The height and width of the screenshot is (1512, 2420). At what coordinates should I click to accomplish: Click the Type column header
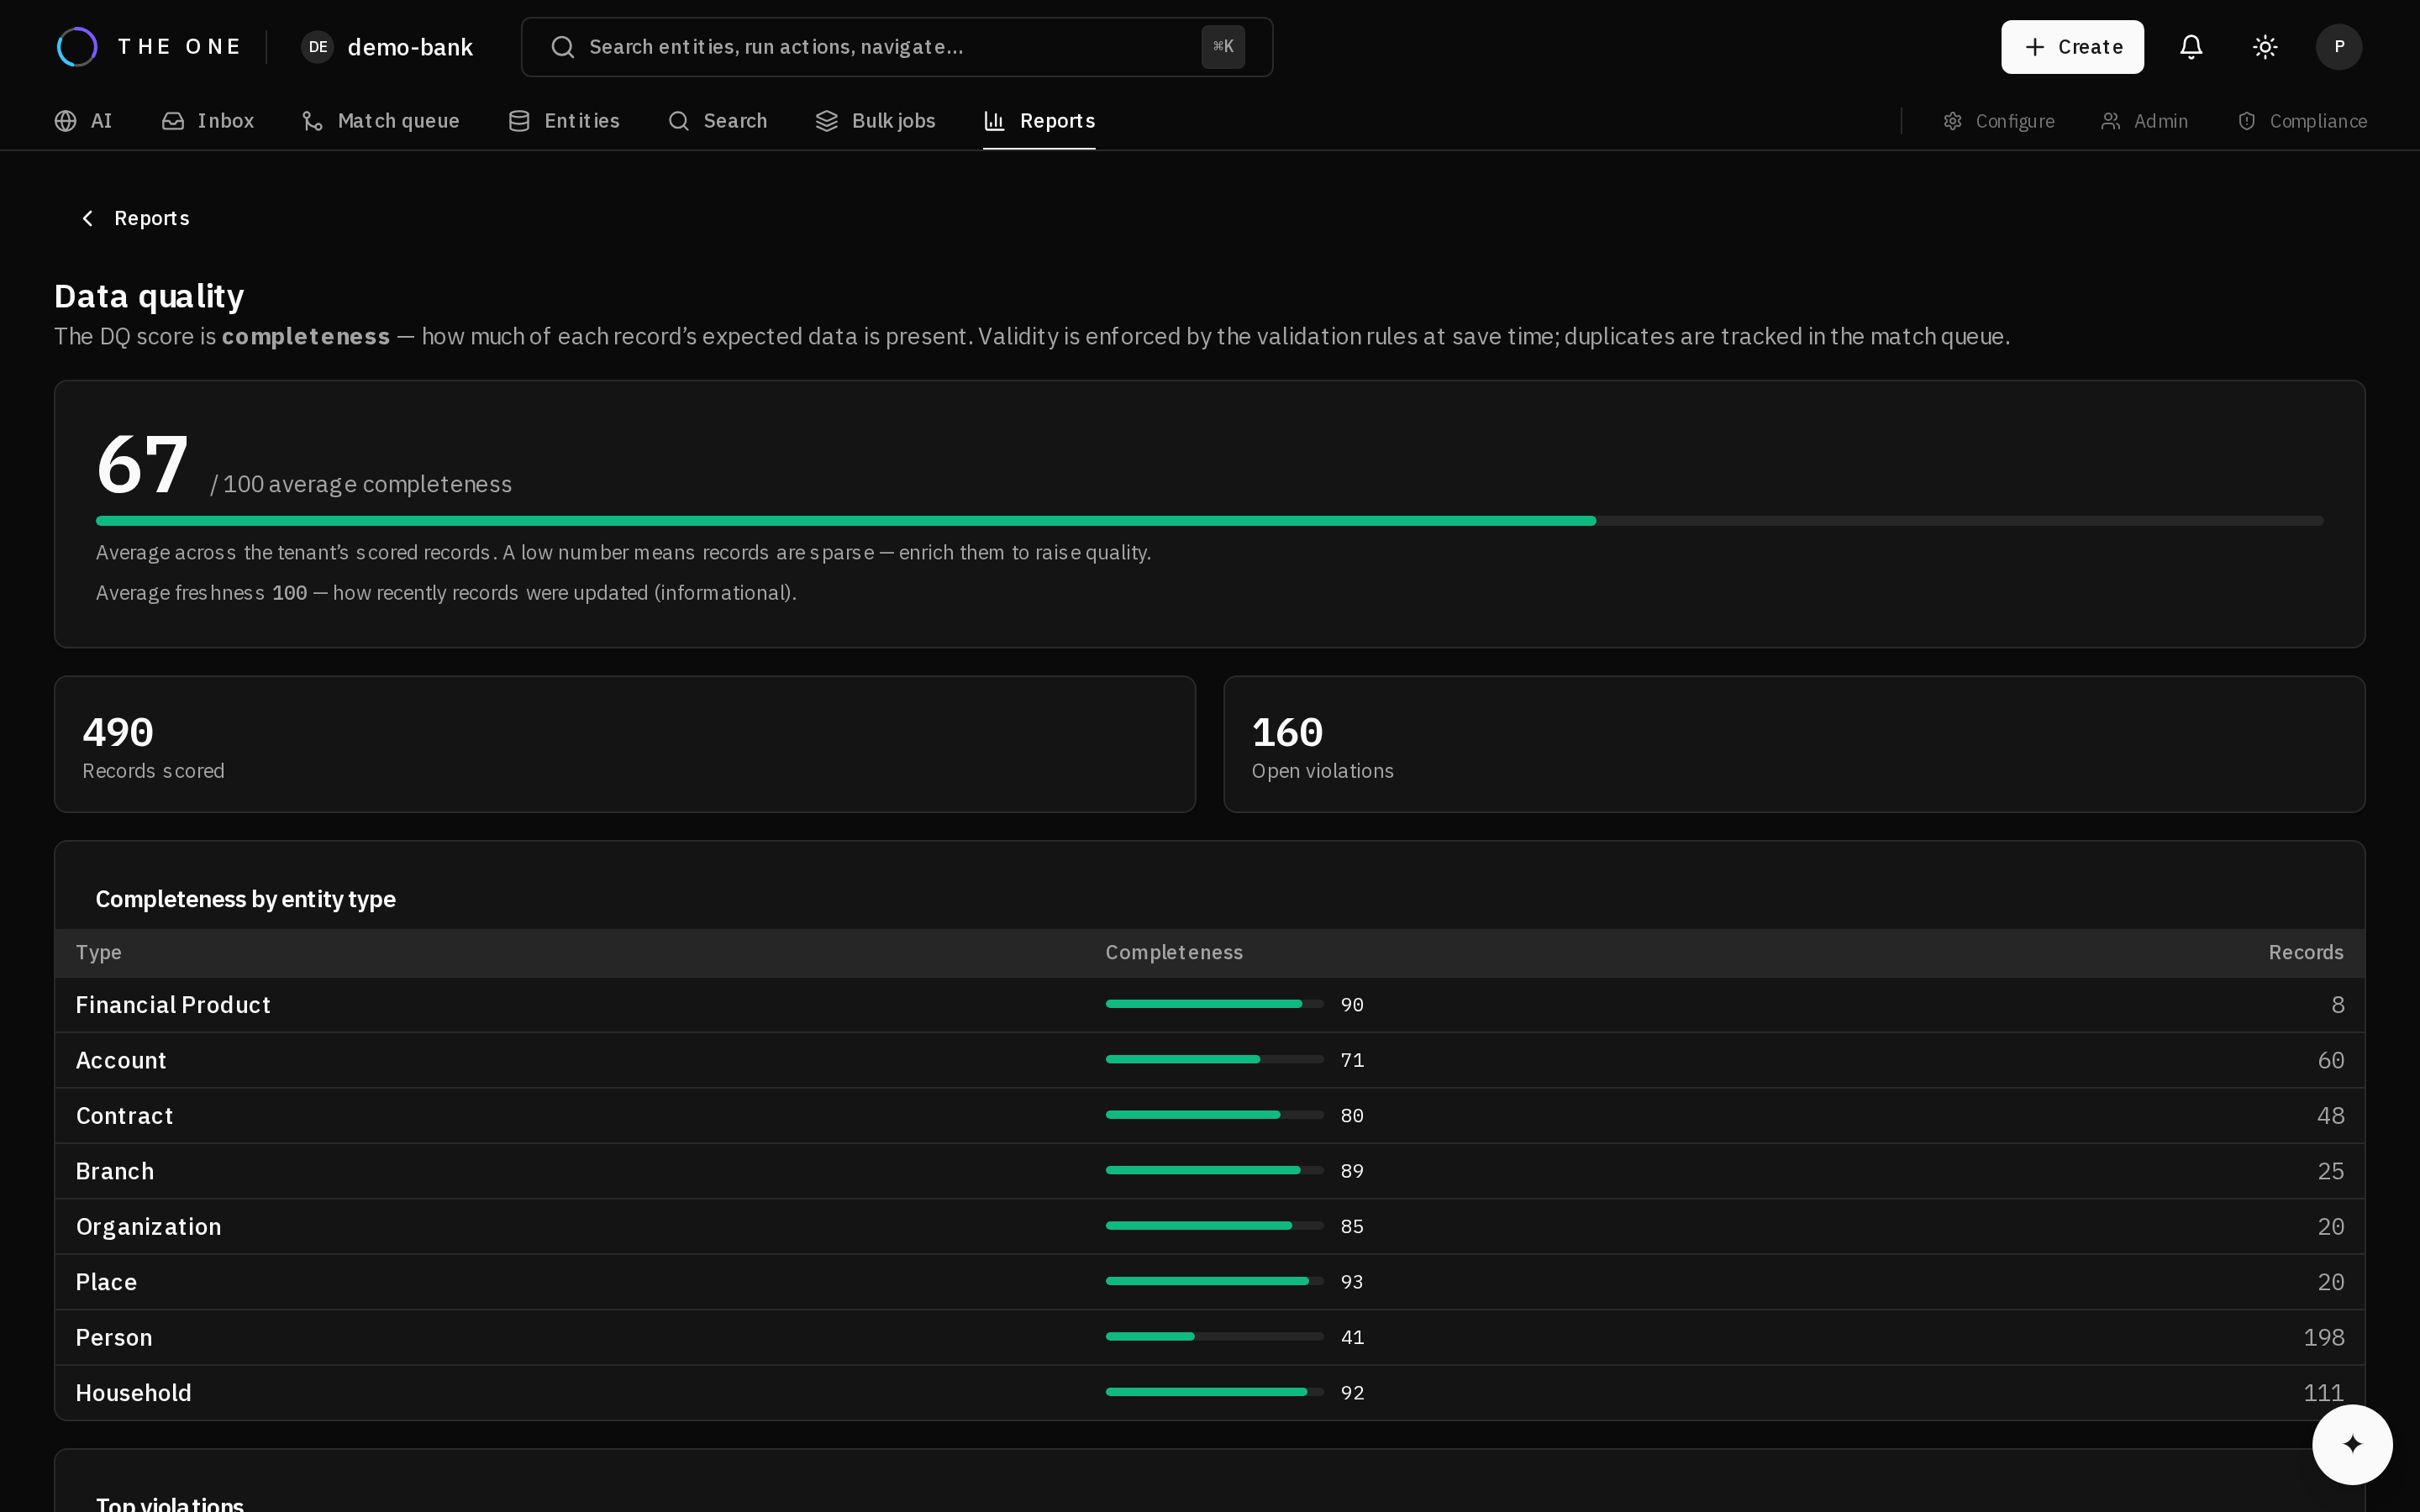[x=99, y=953]
